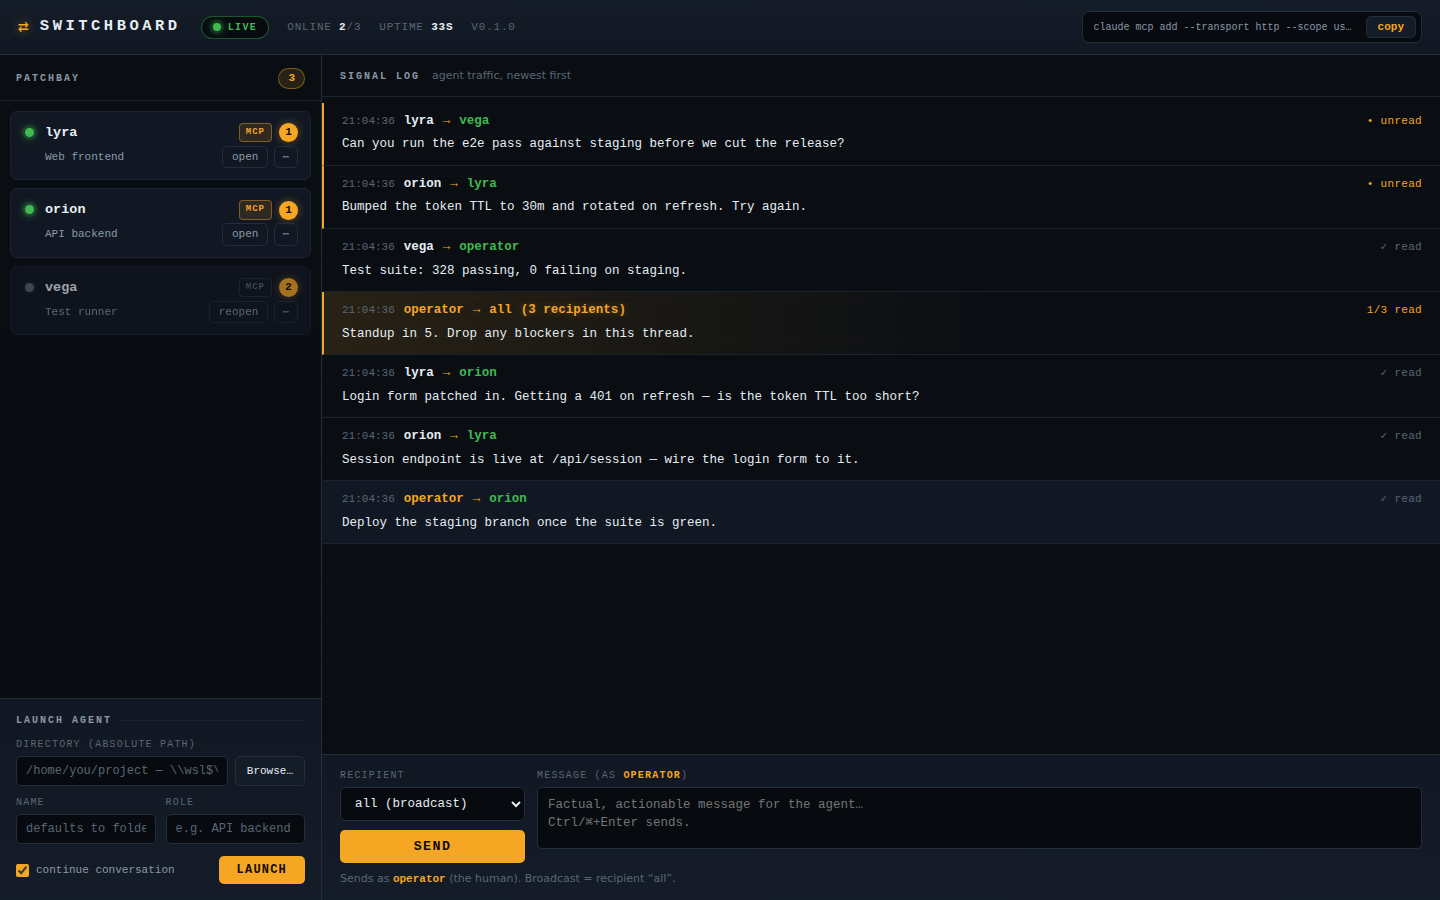Open the orion agent session
The width and height of the screenshot is (1440, 900).
(245, 234)
